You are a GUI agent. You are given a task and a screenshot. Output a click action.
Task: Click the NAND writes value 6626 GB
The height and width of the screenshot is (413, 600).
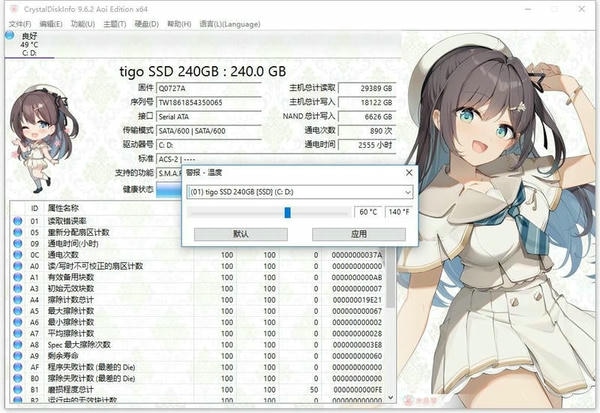tap(367, 117)
